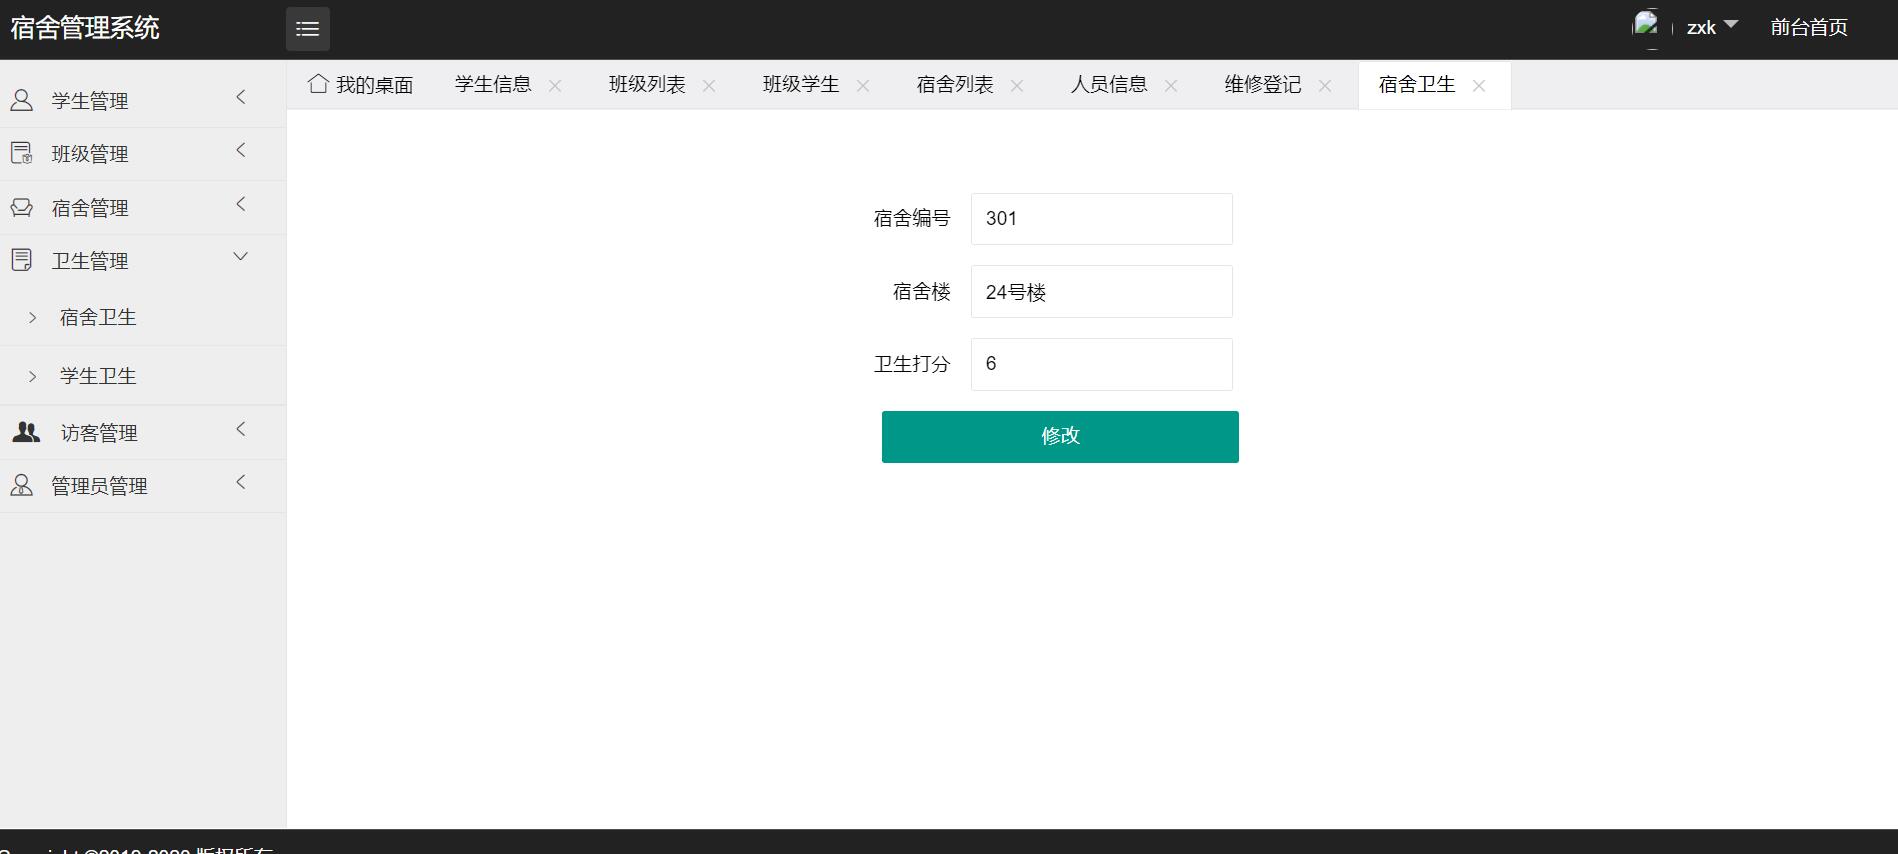Image resolution: width=1898 pixels, height=854 pixels.
Task: Expand the 学生管理 menu chevron
Action: click(241, 97)
